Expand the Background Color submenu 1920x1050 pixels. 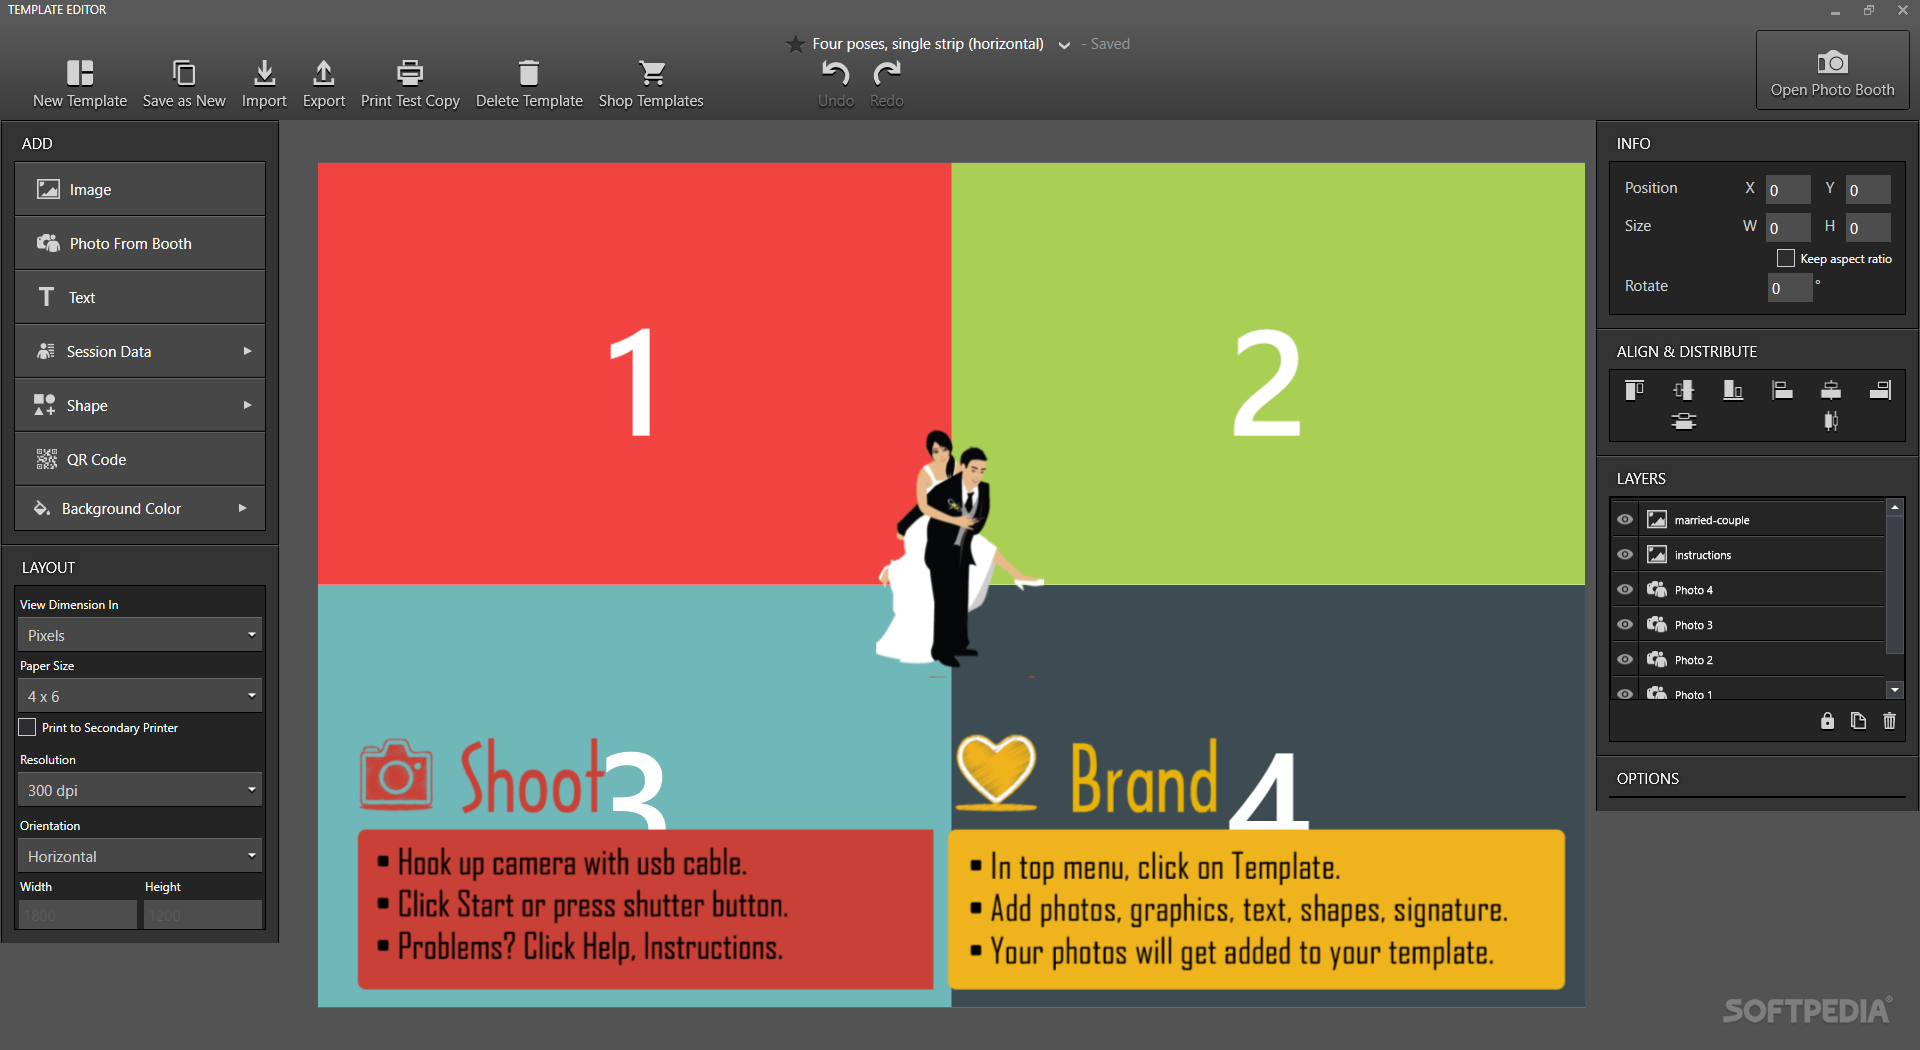242,508
